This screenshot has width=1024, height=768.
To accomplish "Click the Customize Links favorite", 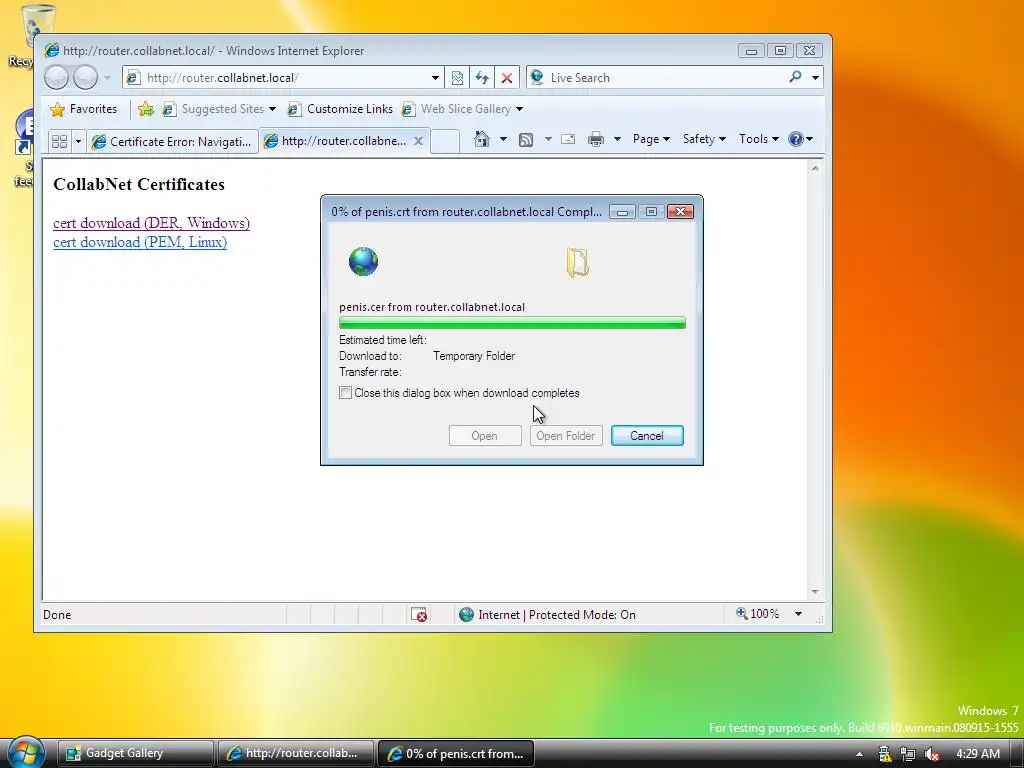I will [340, 109].
